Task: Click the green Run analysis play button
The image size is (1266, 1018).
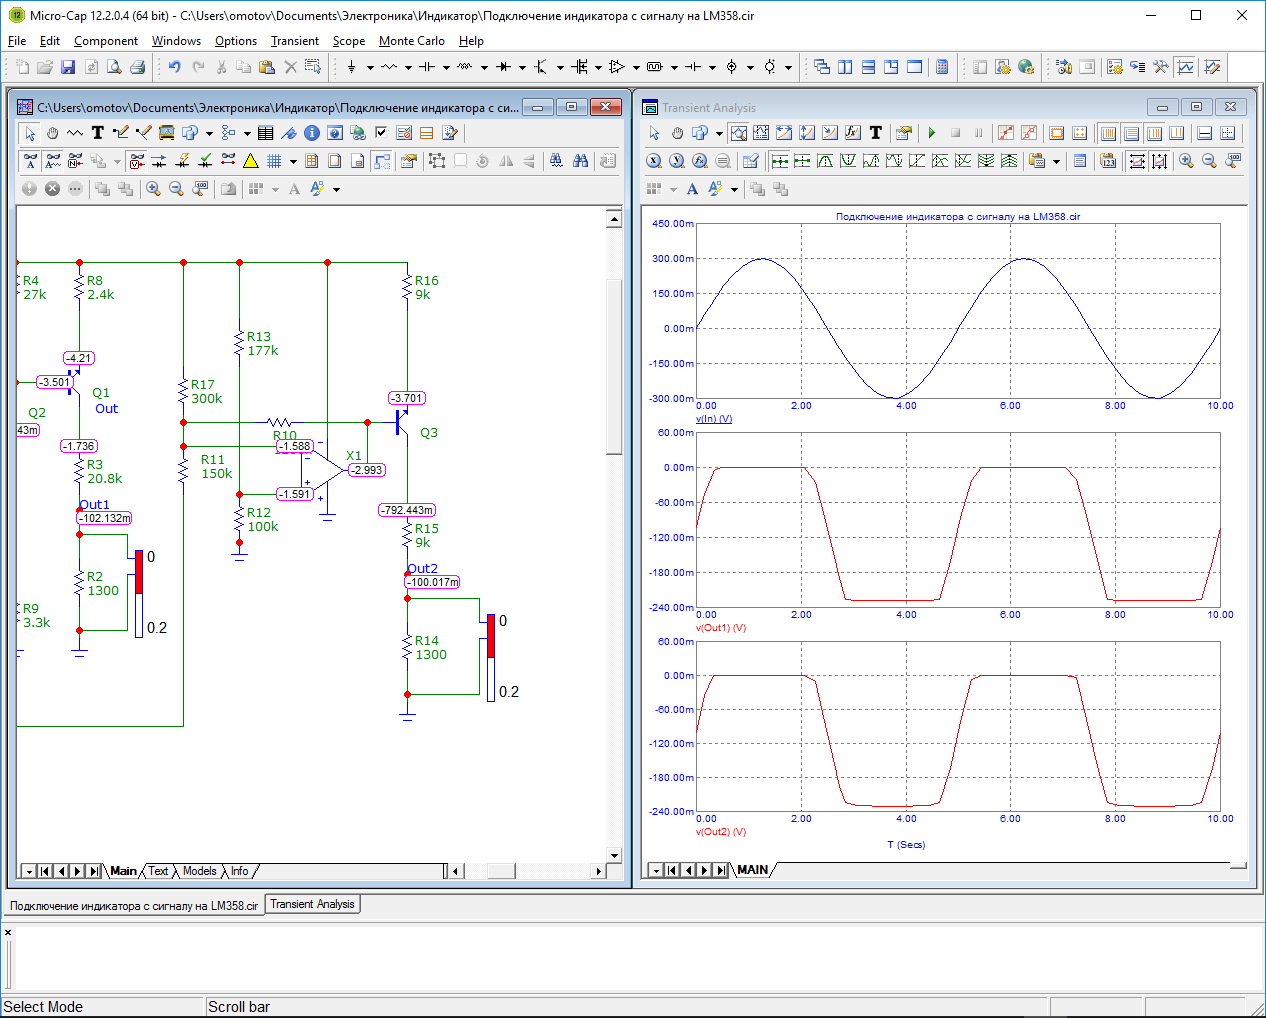Action: click(x=932, y=133)
